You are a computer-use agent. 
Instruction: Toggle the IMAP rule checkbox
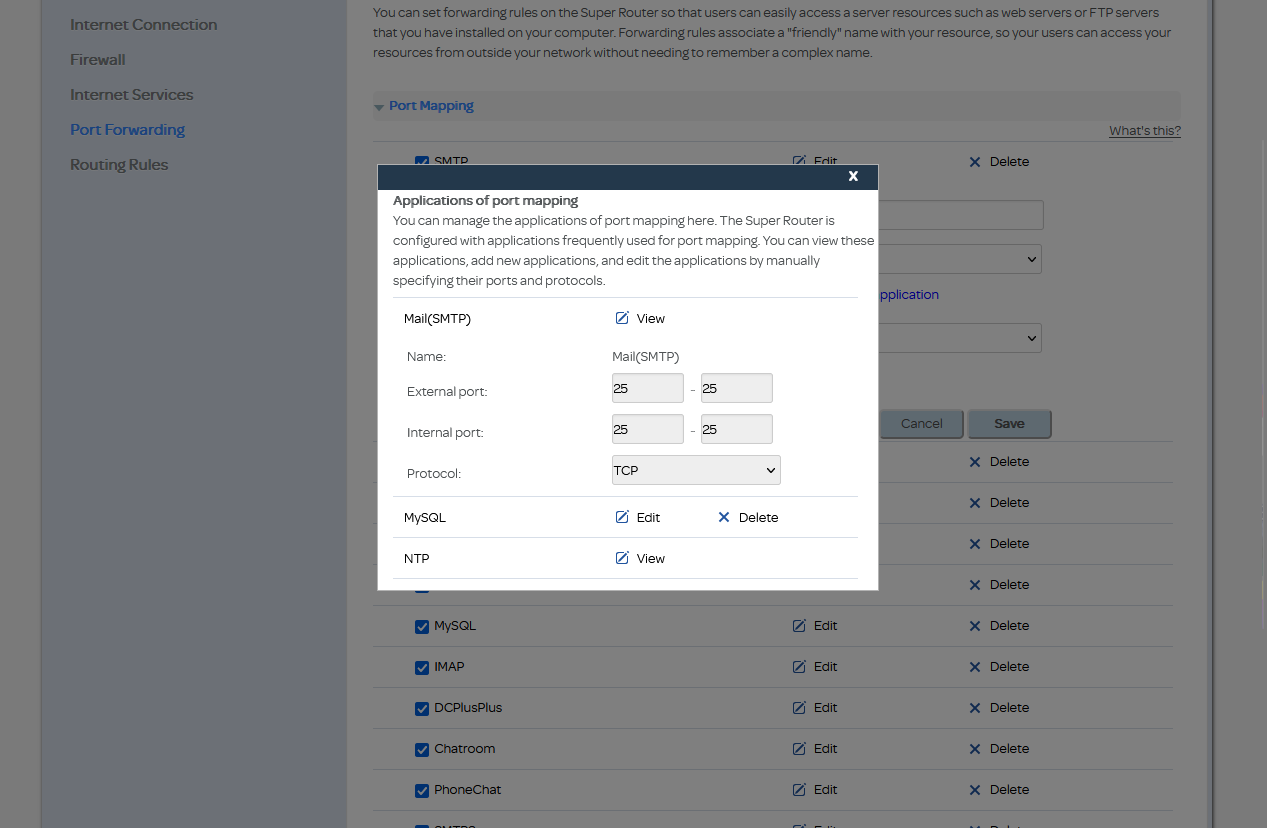pyautogui.click(x=422, y=668)
